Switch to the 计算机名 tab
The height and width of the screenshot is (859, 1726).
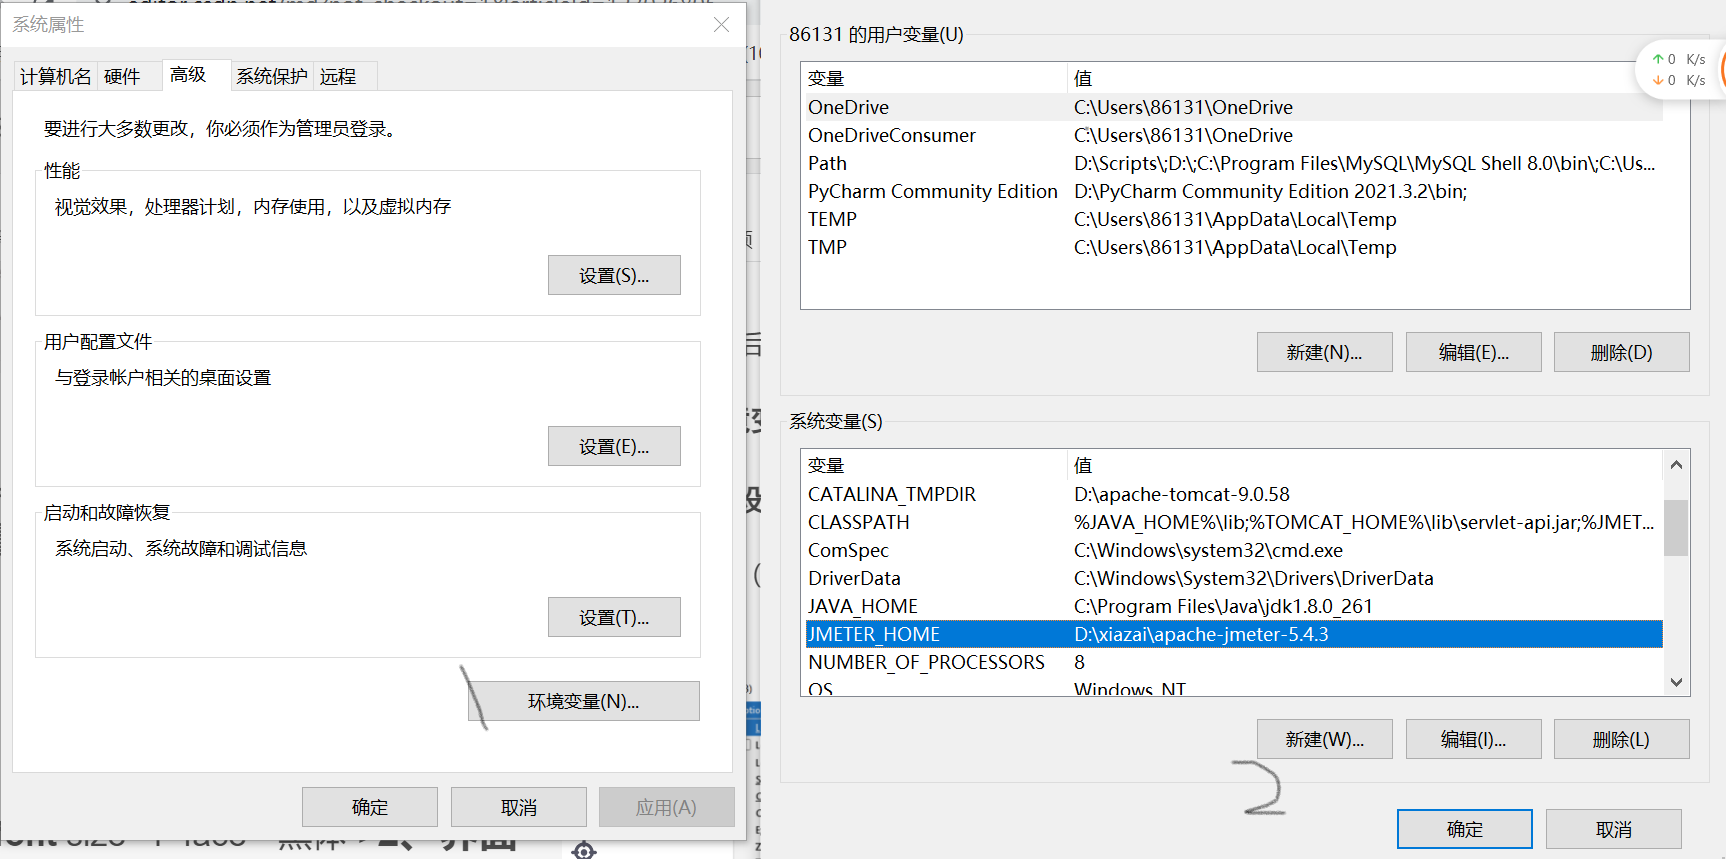[x=56, y=77]
